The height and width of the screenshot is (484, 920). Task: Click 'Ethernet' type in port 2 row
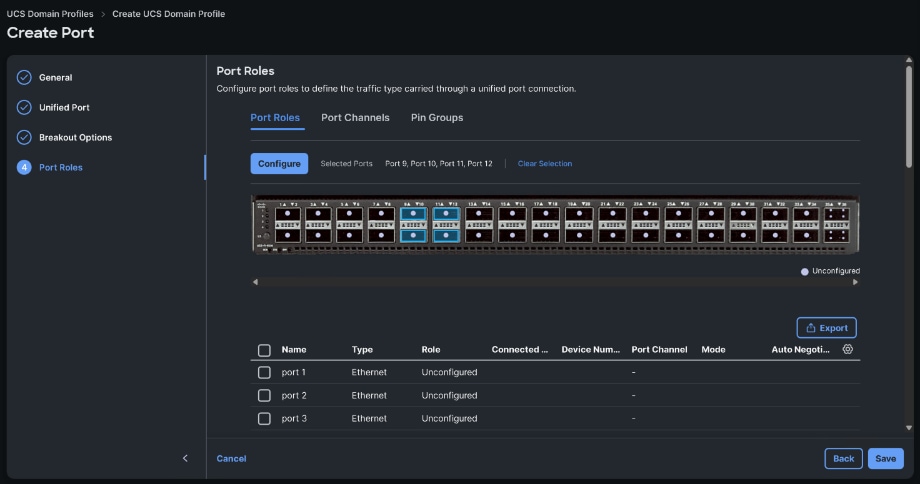(x=369, y=395)
